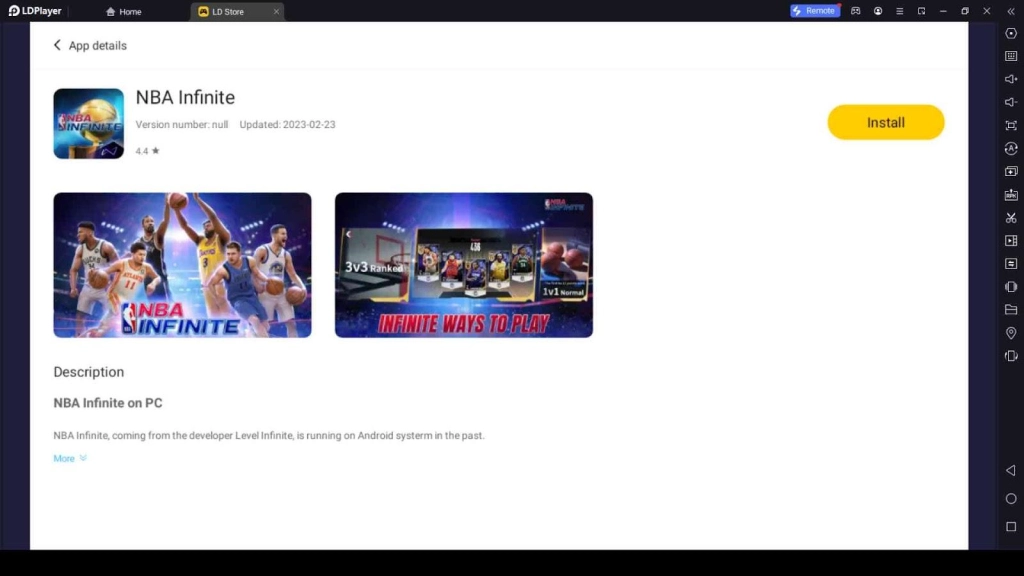Open the NBA Infinite players screenshot thumbnail
Screen dimensions: 1024x576
(182, 265)
